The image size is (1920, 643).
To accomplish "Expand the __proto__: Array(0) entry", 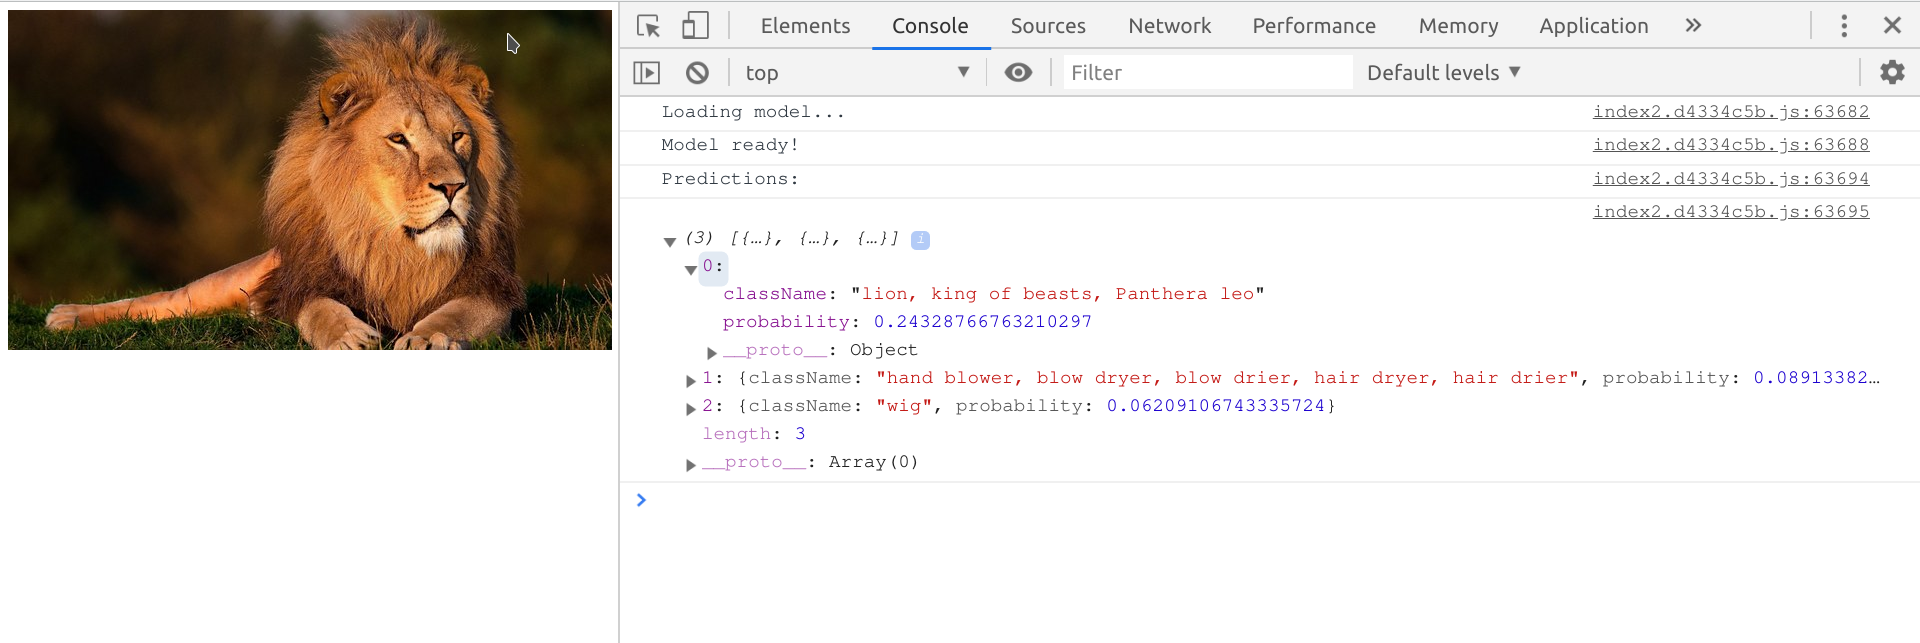I will pos(690,464).
